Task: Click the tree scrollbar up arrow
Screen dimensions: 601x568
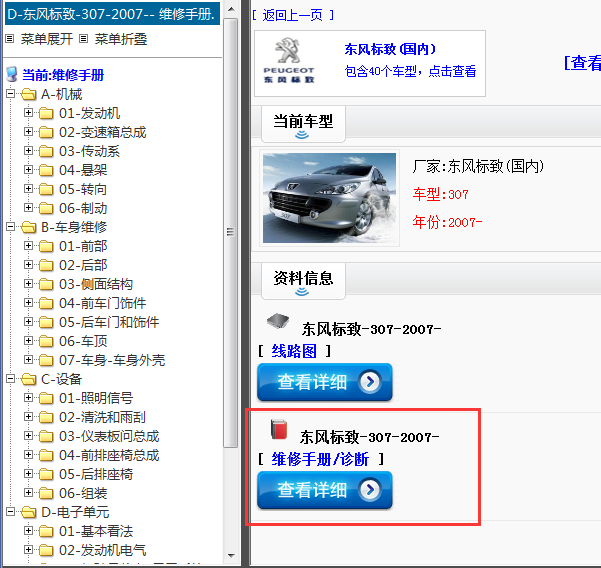Action: 231,8
